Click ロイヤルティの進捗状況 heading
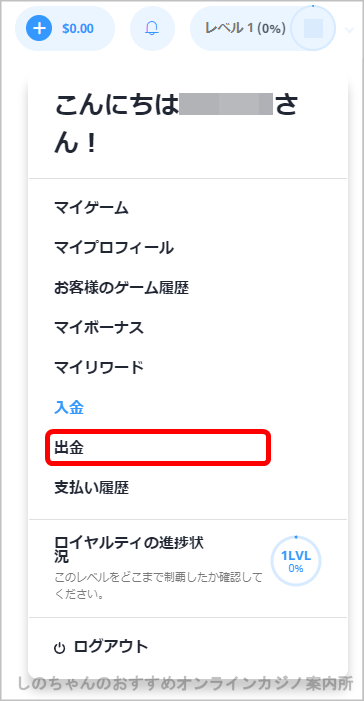 [x=129, y=550]
